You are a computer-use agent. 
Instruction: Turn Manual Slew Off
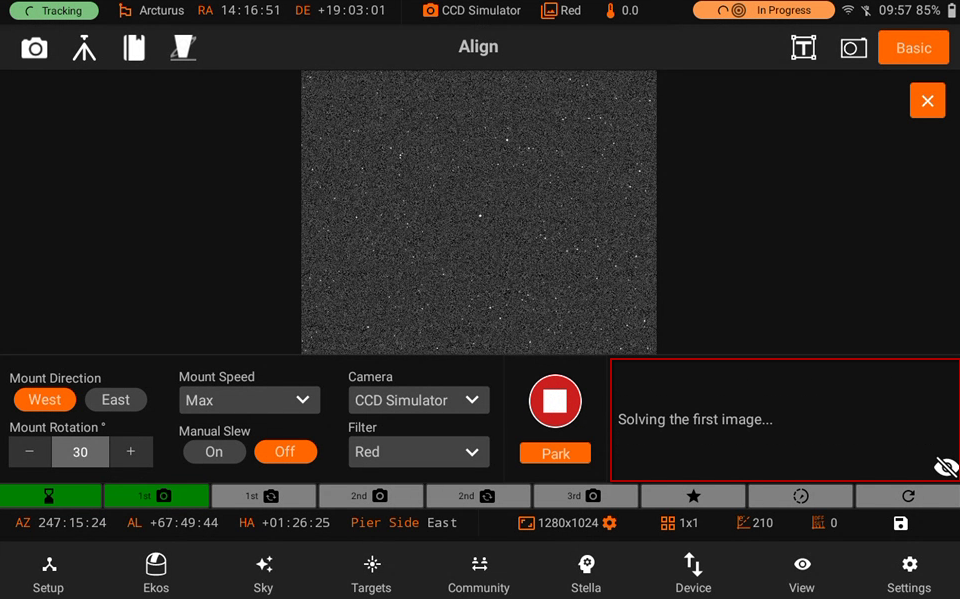(285, 452)
